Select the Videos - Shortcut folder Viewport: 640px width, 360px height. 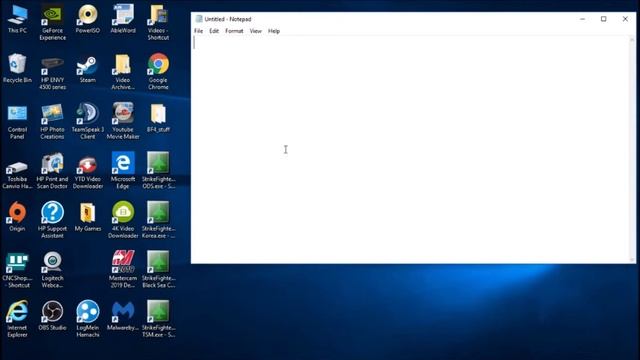point(158,22)
